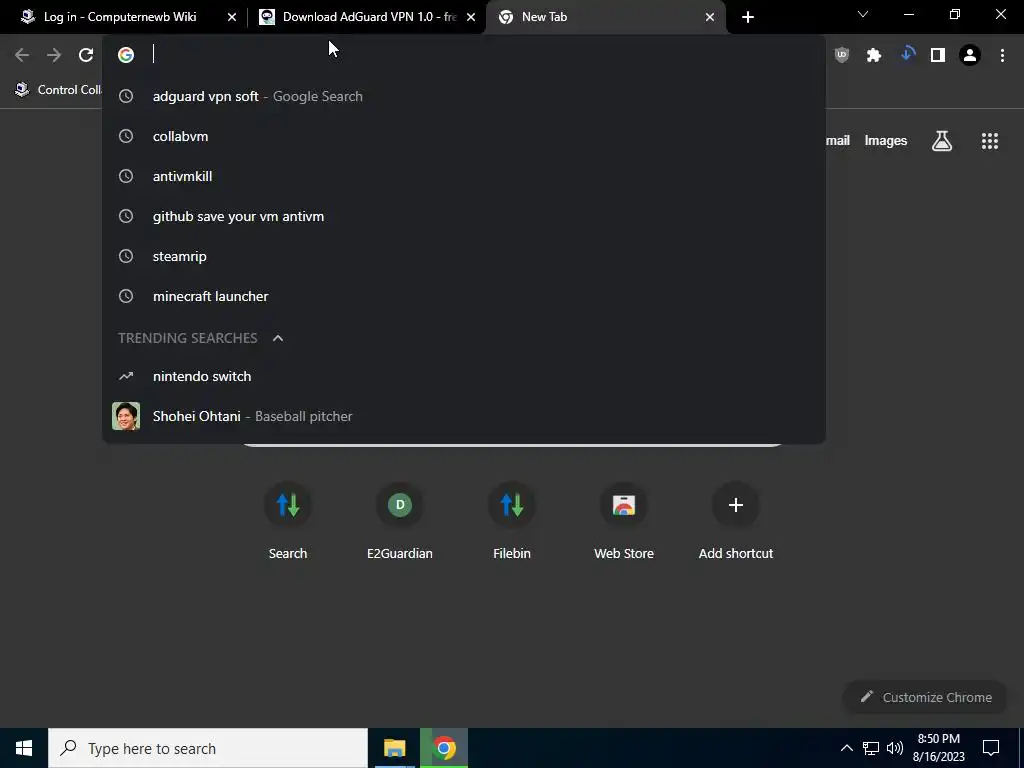Screen dimensions: 1024x768
Task: Open the Action Center notifications icon
Action: (x=991, y=748)
